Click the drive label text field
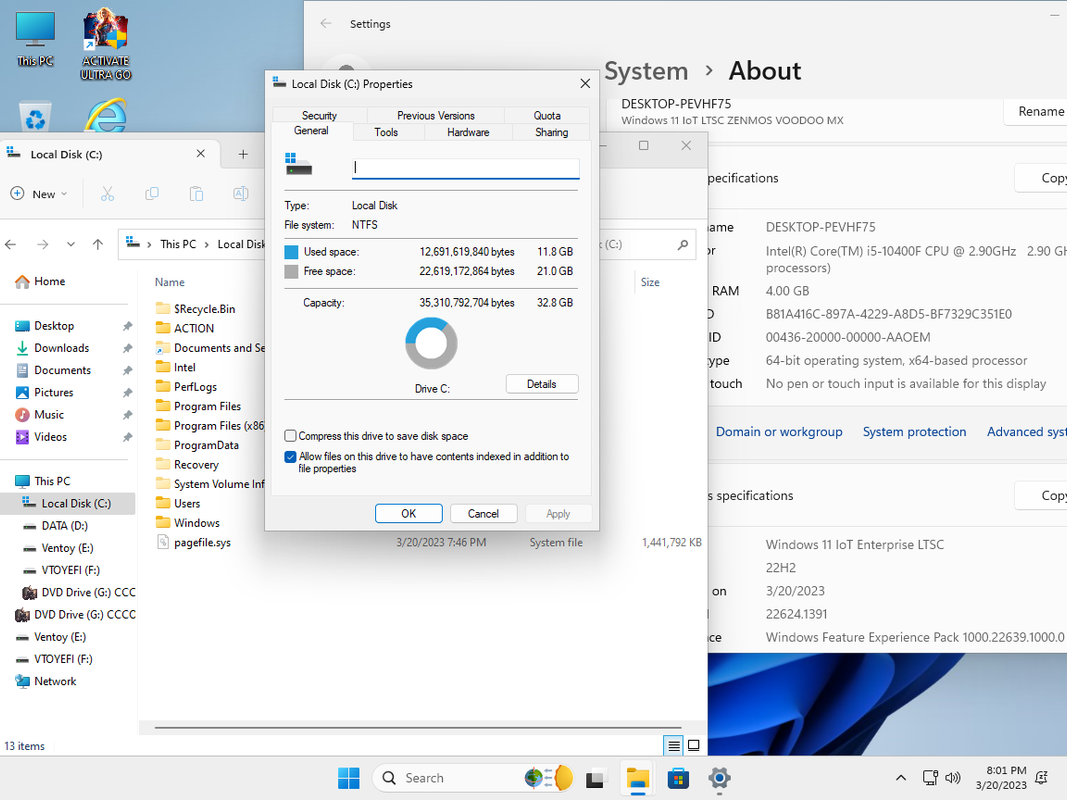The width and height of the screenshot is (1067, 800). point(465,167)
